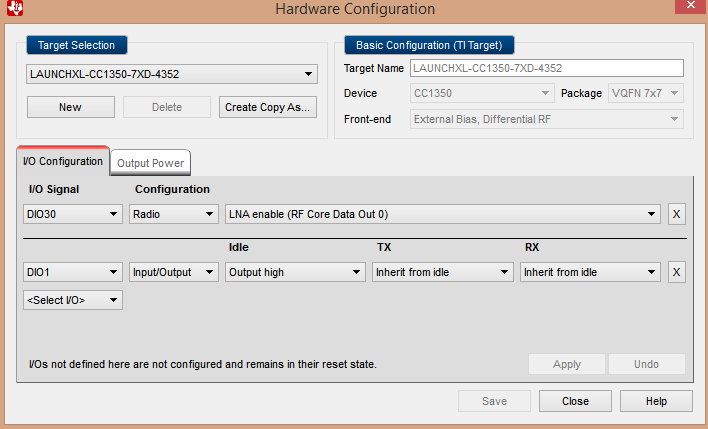This screenshot has width=708, height=429.
Task: Click the TI logo icon in title bar
Action: coord(11,9)
